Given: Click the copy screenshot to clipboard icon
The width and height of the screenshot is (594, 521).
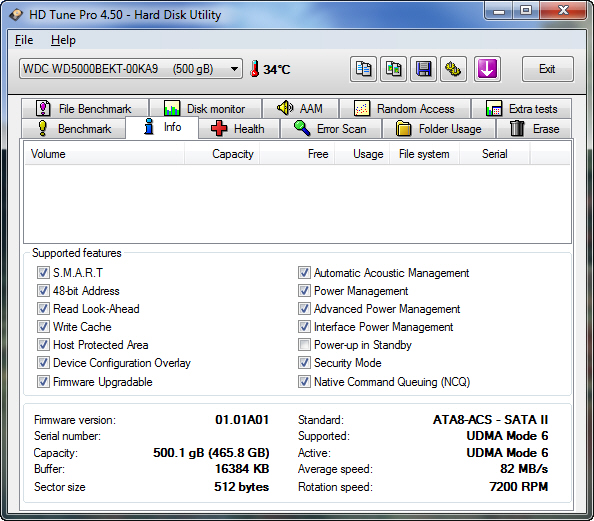Looking at the screenshot, I should pos(393,69).
